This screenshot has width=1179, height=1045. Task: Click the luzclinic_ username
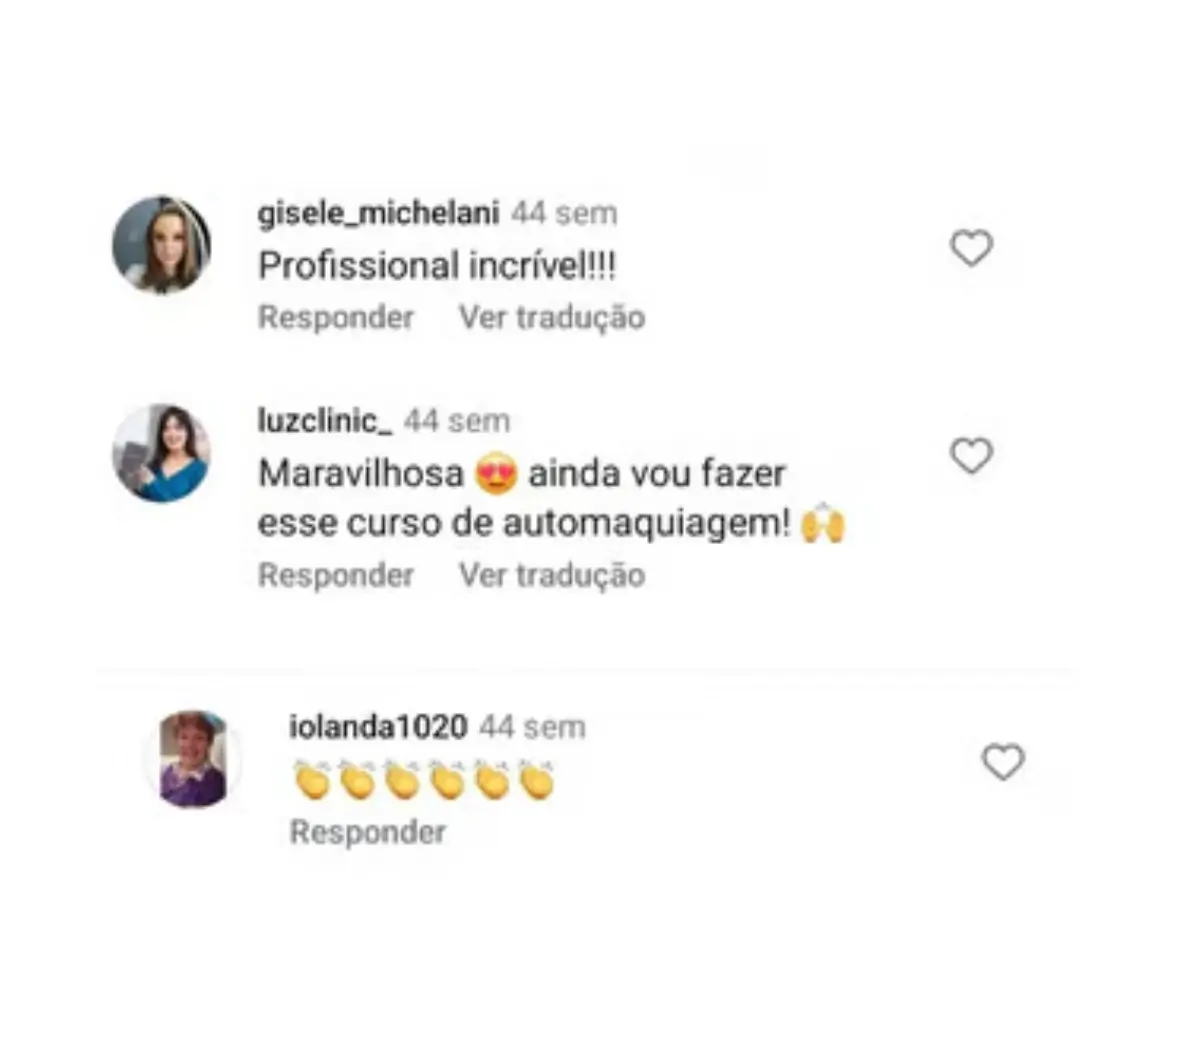click(x=325, y=421)
